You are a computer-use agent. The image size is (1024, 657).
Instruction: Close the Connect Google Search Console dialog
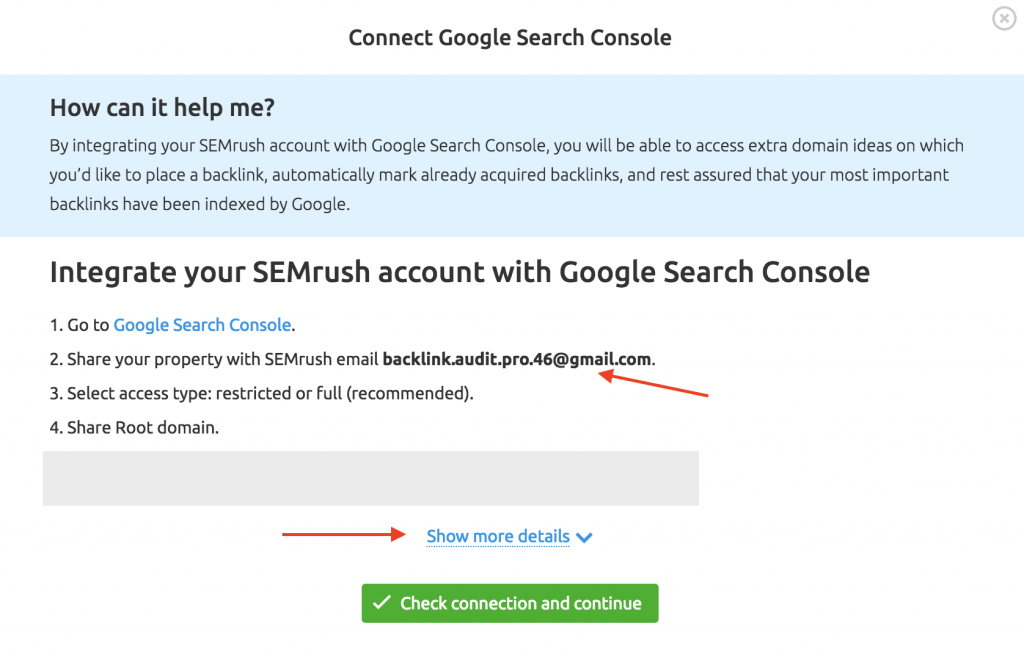tap(1003, 19)
